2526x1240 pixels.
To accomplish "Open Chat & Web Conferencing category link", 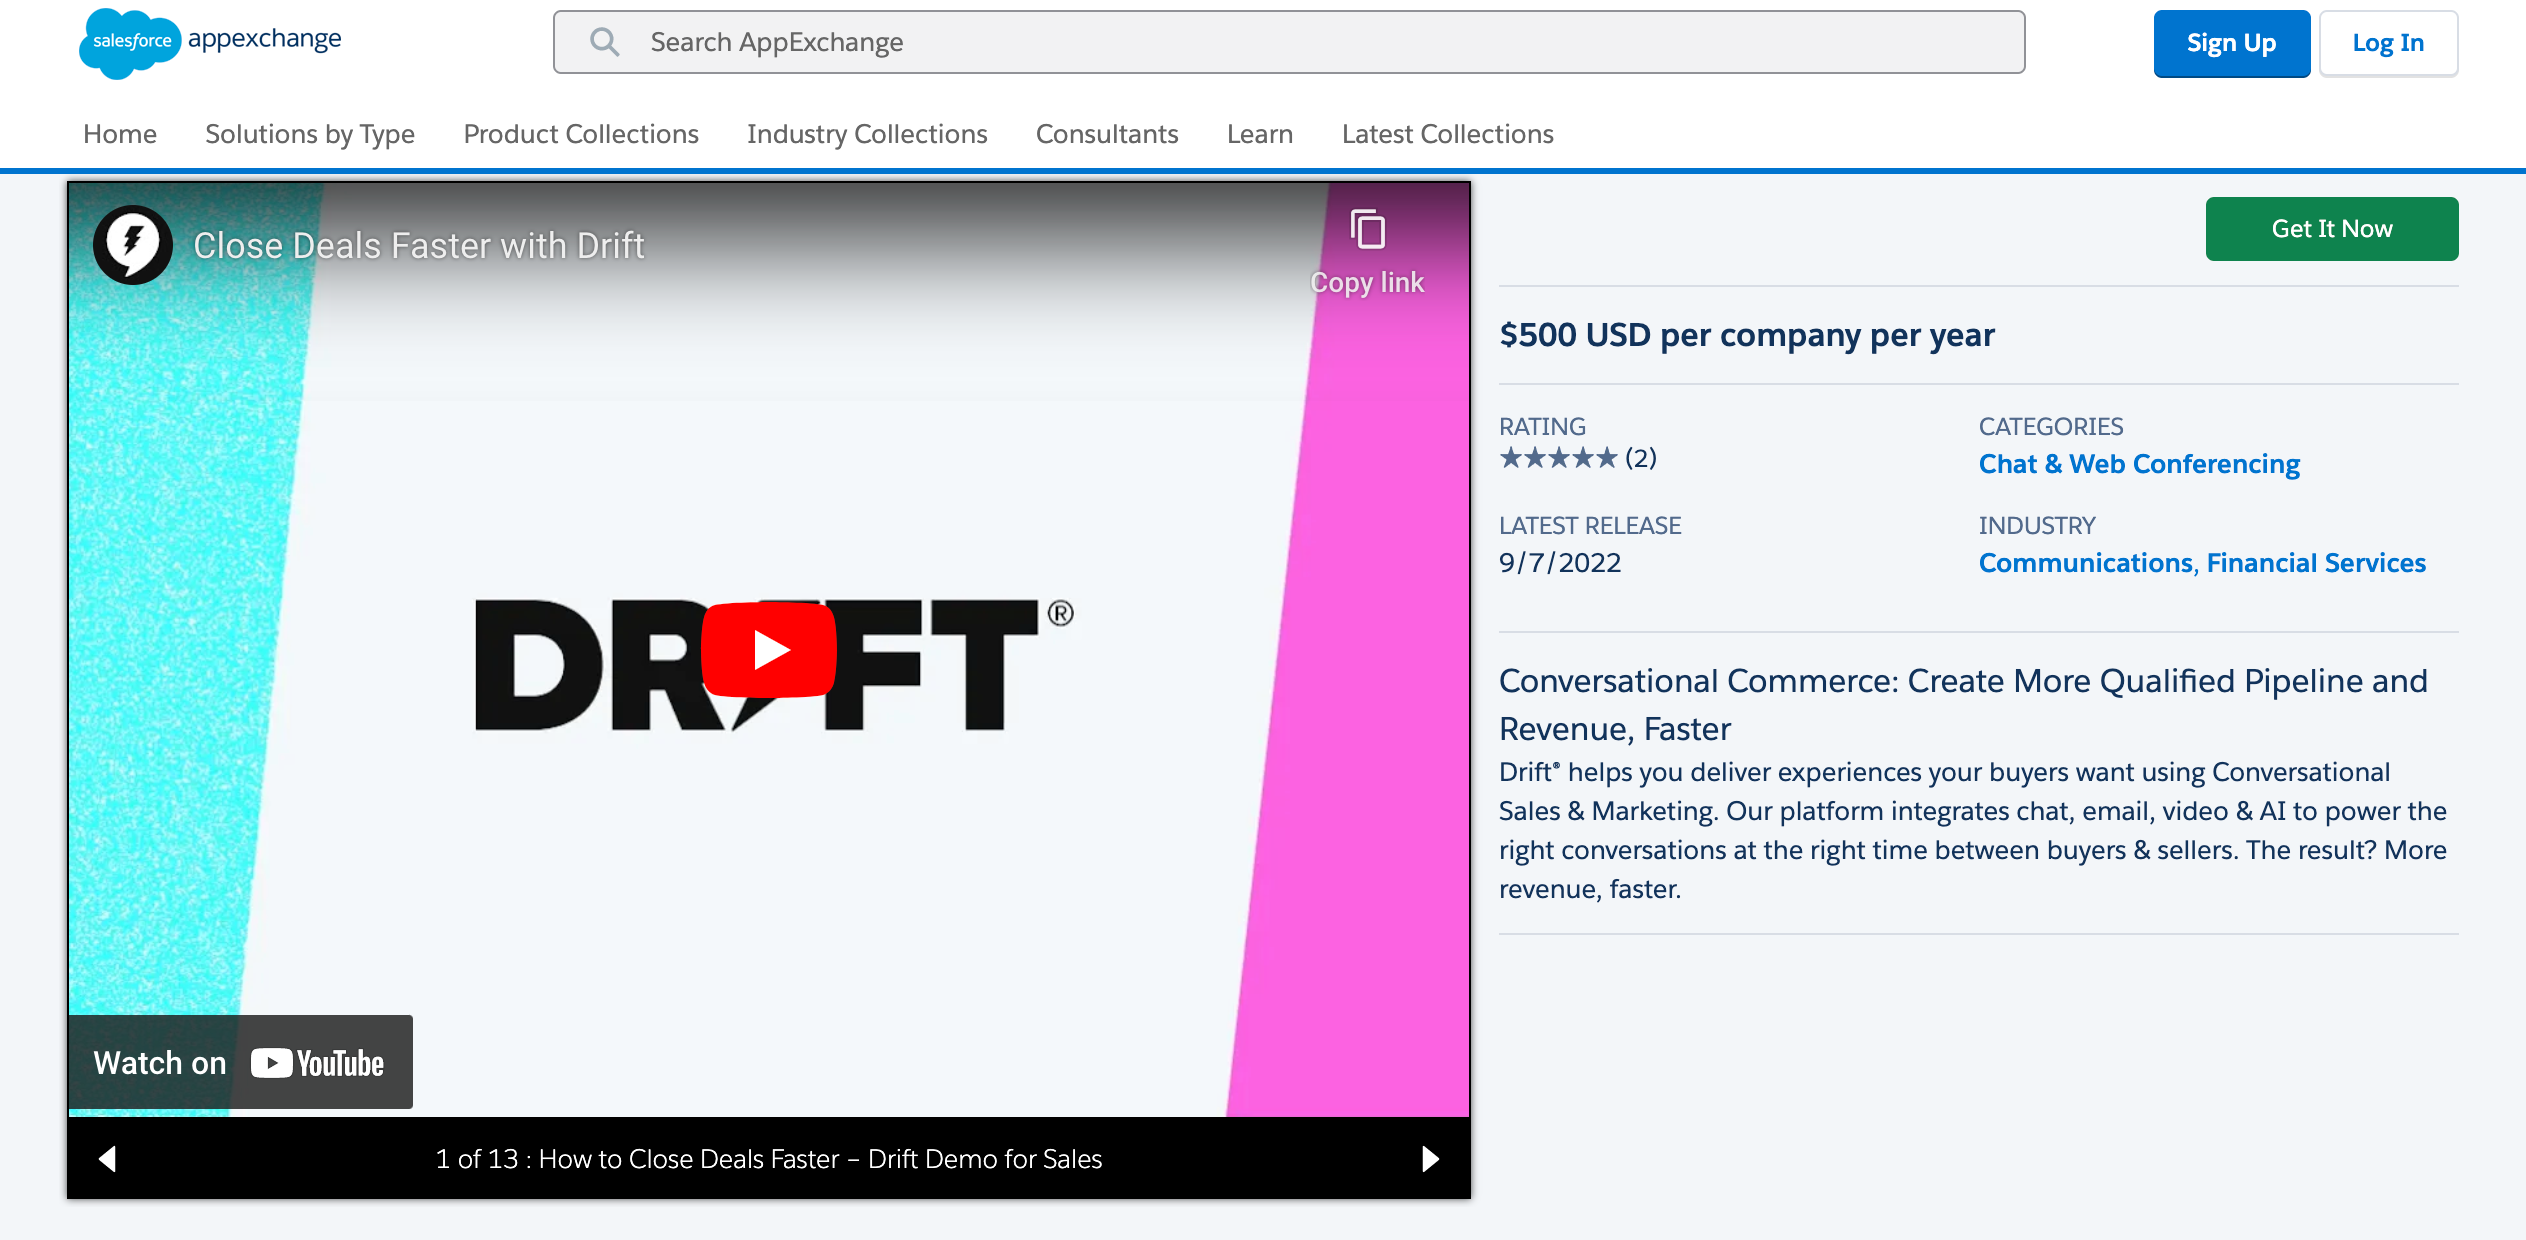I will [2139, 464].
